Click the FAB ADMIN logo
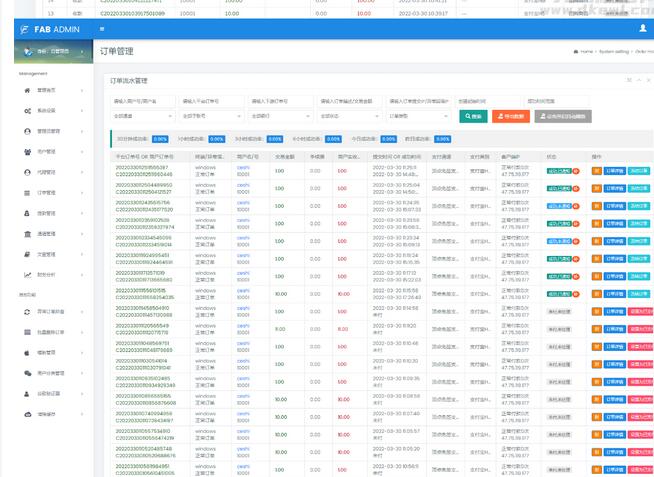The height and width of the screenshot is (477, 654). pyautogui.click(x=50, y=29)
